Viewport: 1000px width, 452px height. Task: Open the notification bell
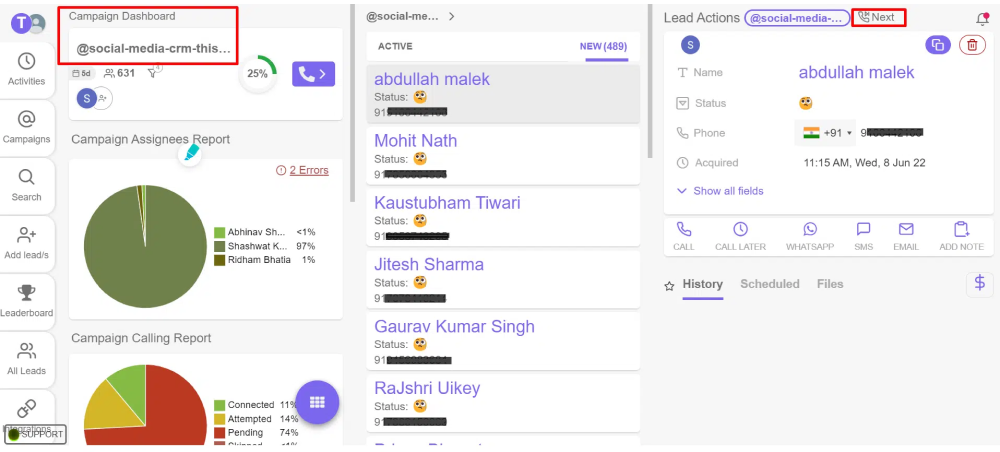point(982,19)
